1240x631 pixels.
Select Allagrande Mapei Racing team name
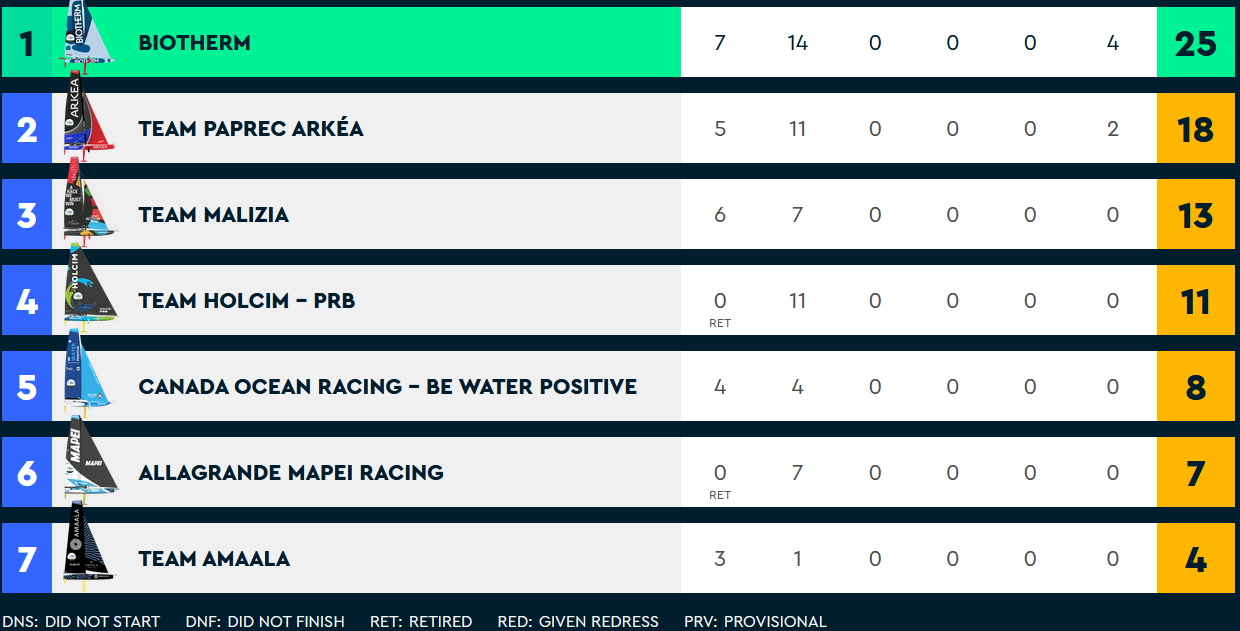point(291,473)
